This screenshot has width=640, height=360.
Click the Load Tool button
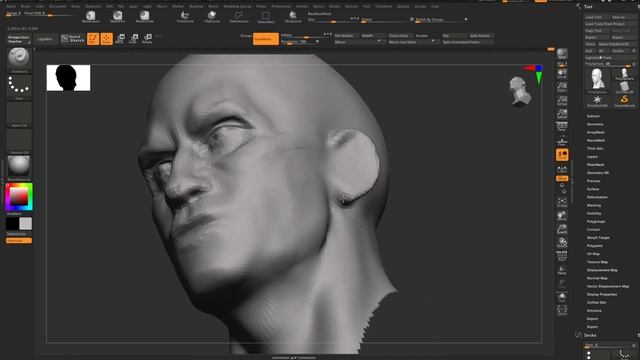point(597,17)
